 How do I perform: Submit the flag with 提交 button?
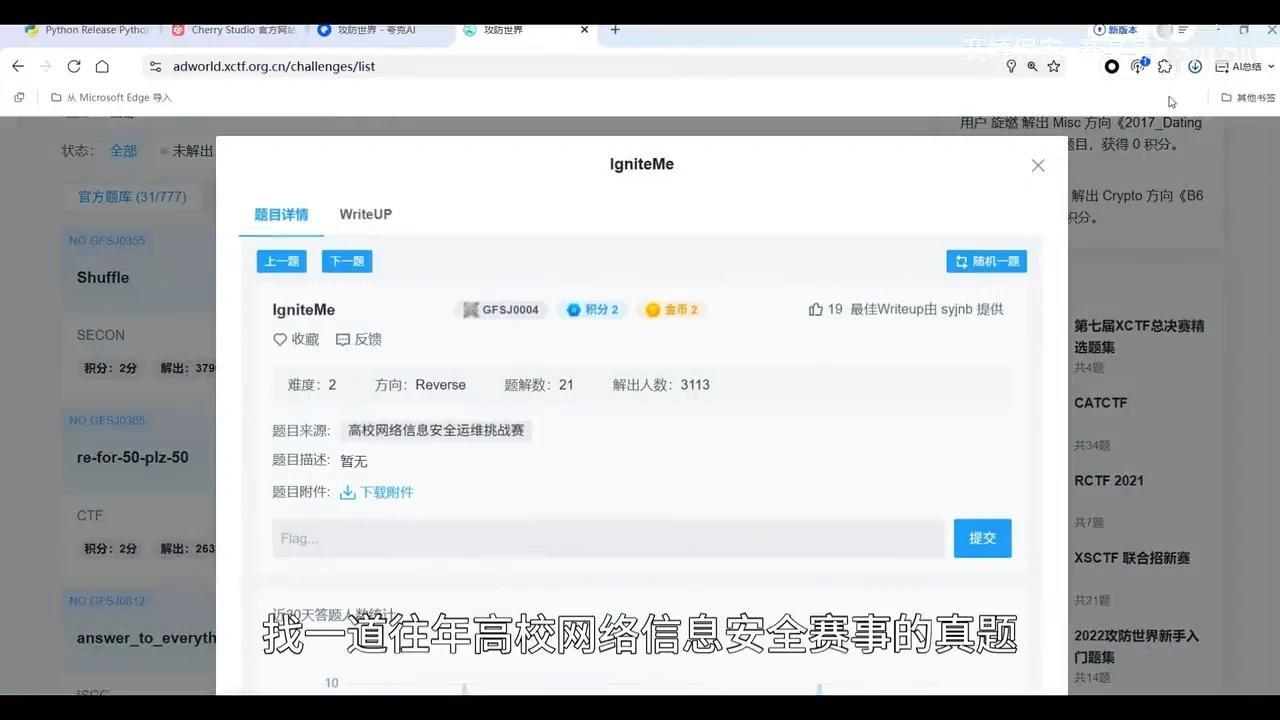tap(982, 538)
